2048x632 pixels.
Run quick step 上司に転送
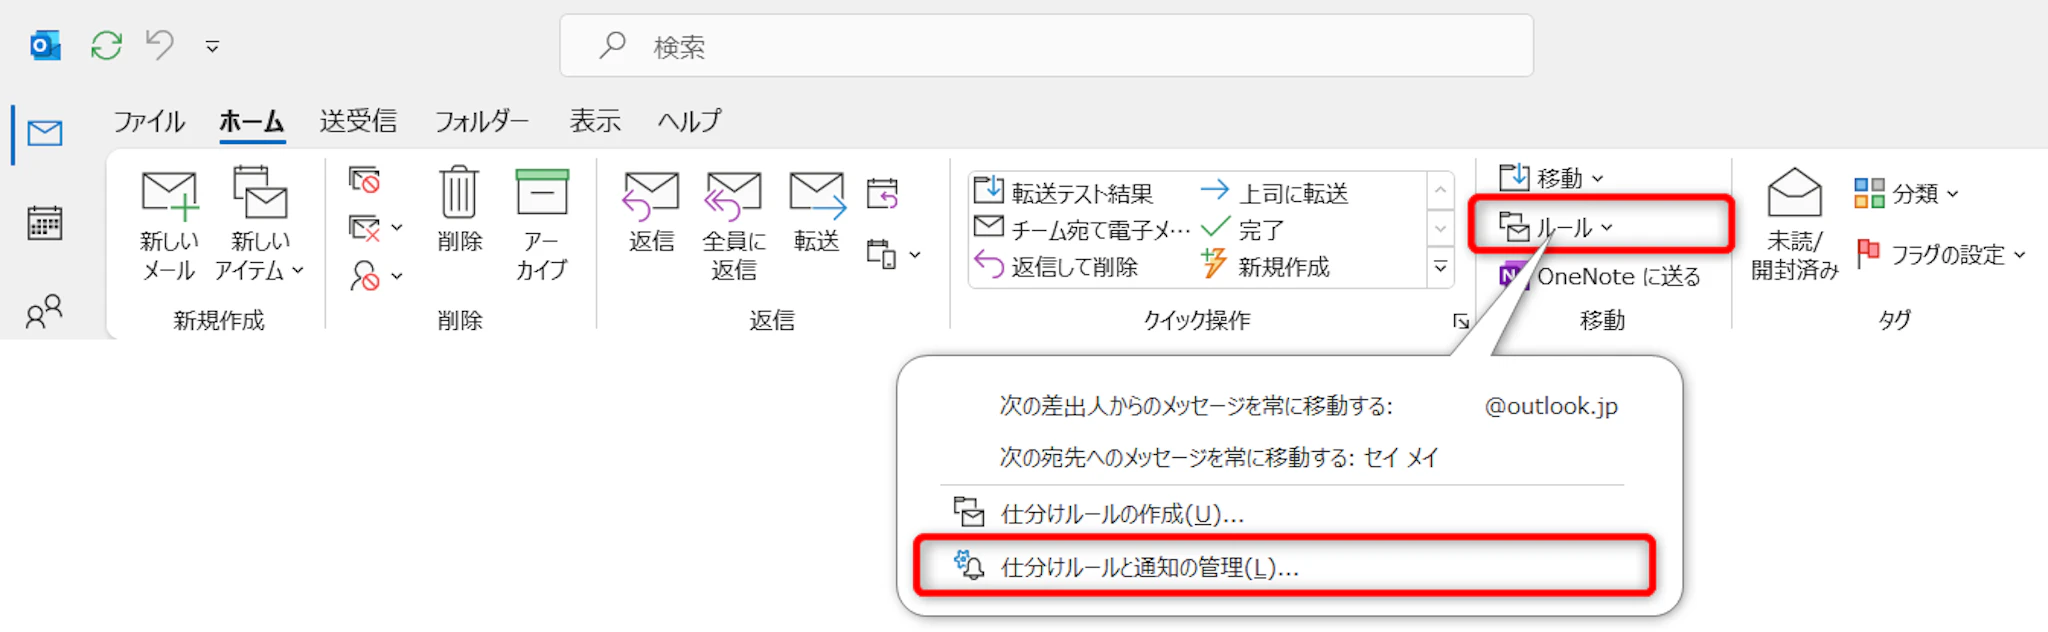click(x=1275, y=191)
